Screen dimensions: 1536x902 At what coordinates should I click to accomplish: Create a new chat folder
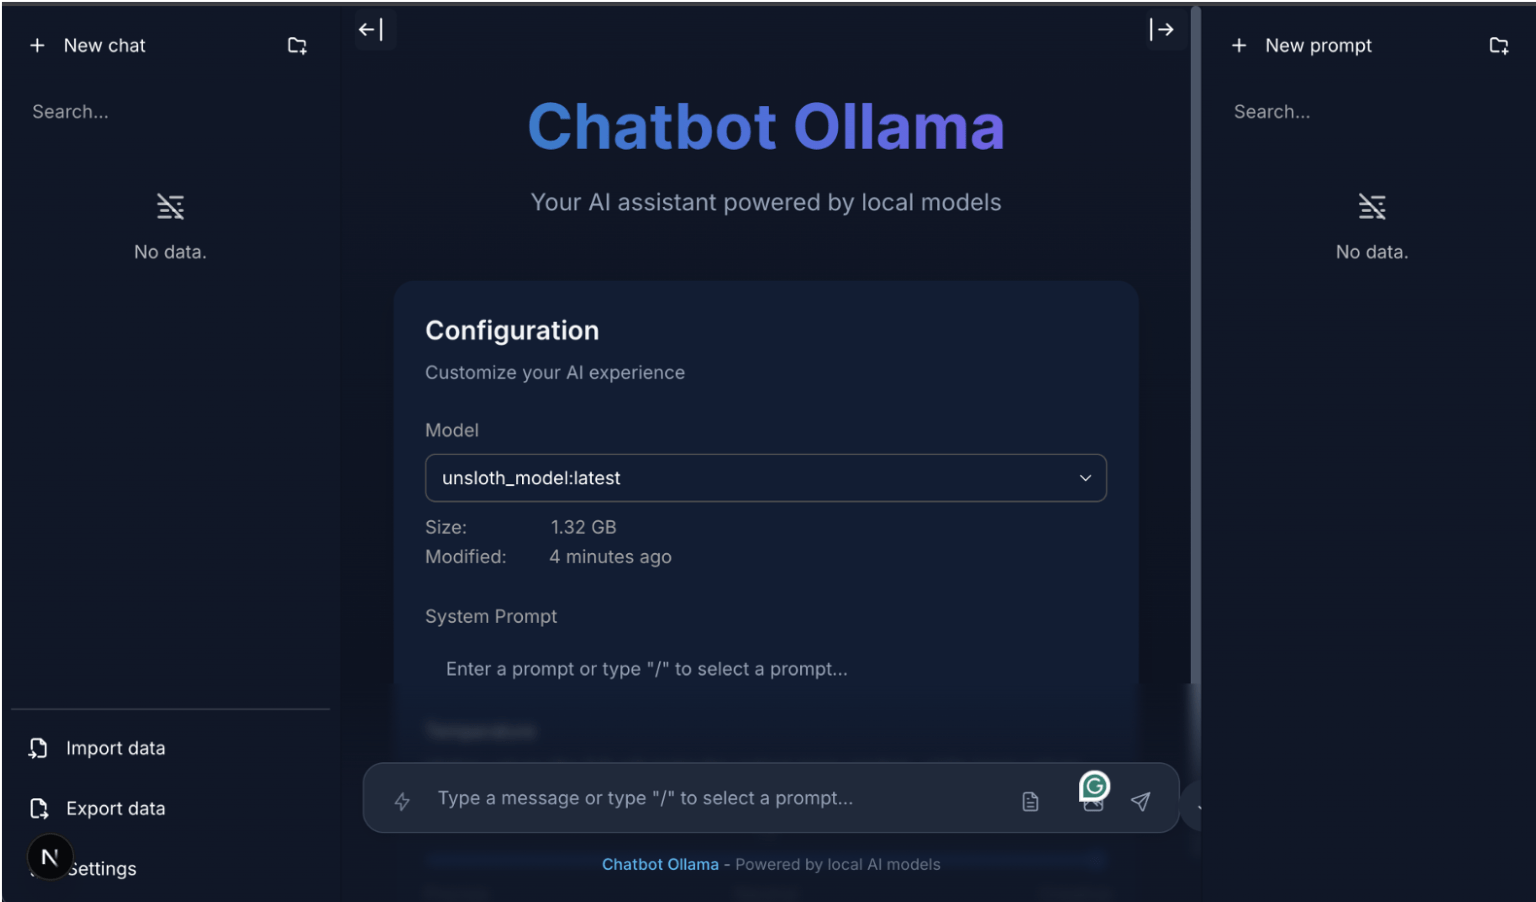[297, 46]
